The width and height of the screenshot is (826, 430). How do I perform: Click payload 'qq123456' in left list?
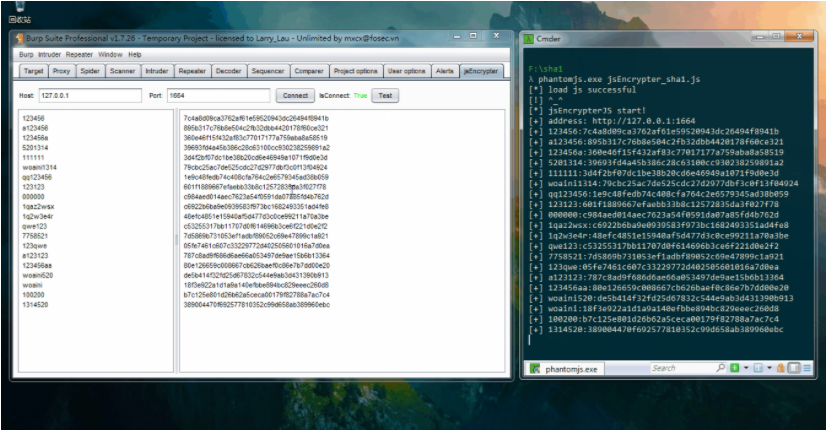tap(37, 177)
